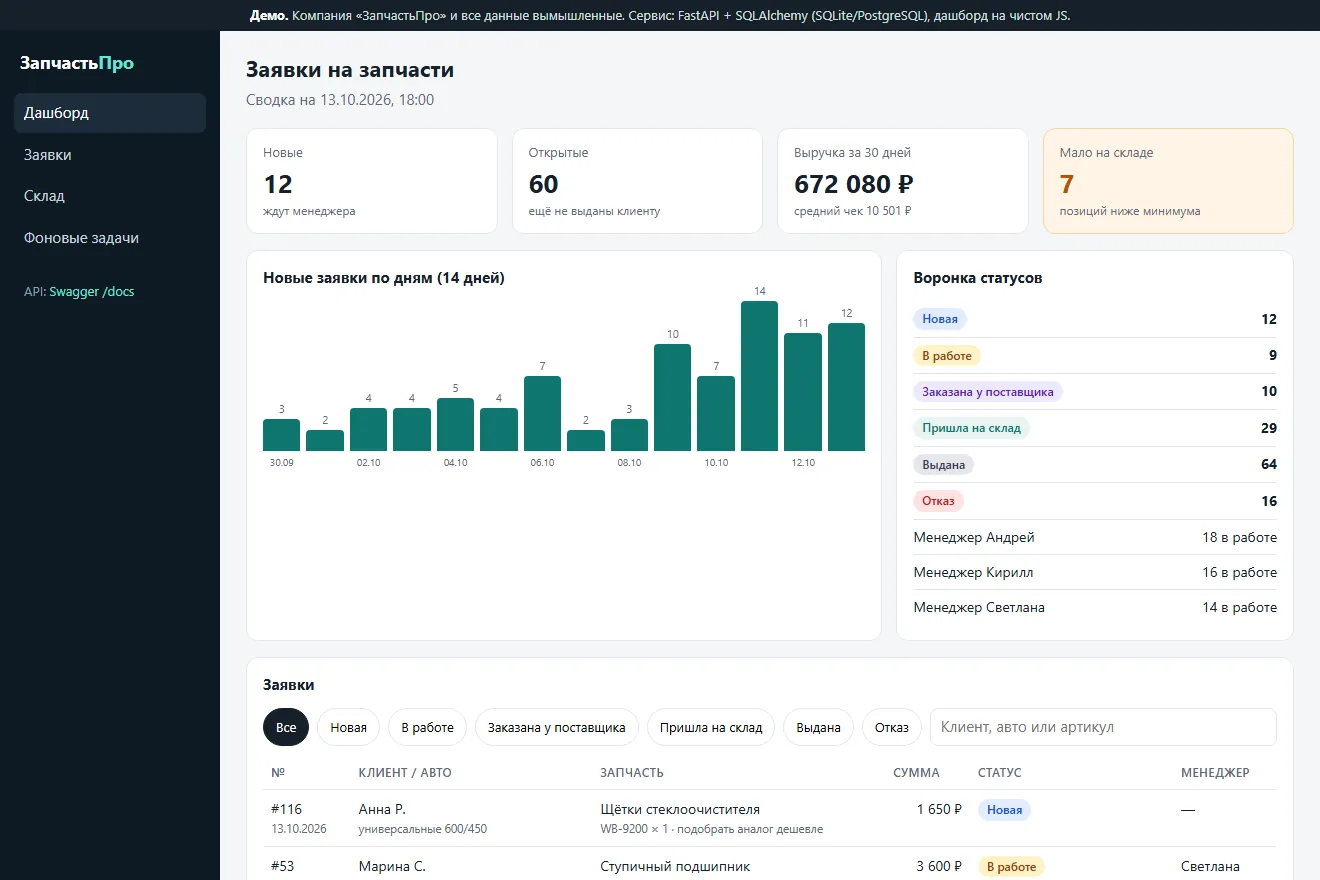Click the chart bar labeled 12
Image resolution: width=1320 pixels, height=880 pixels.
point(846,387)
